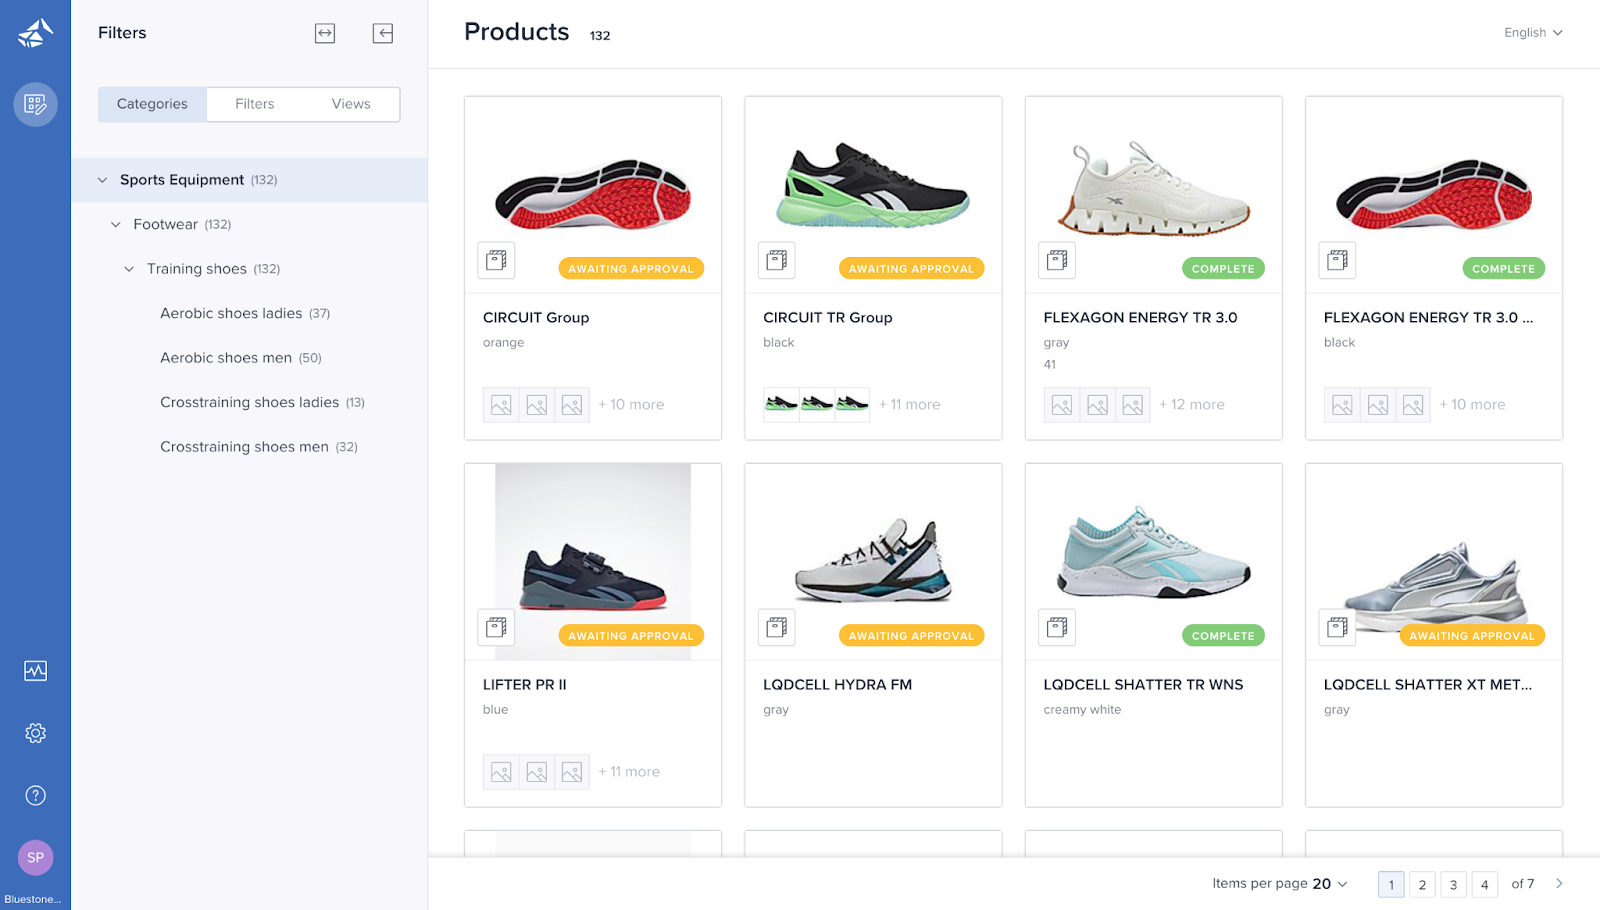The width and height of the screenshot is (1600, 910).
Task: Click the FLEXAGON ENERGY TR 3.0 black shoe image
Action: coord(1434,193)
